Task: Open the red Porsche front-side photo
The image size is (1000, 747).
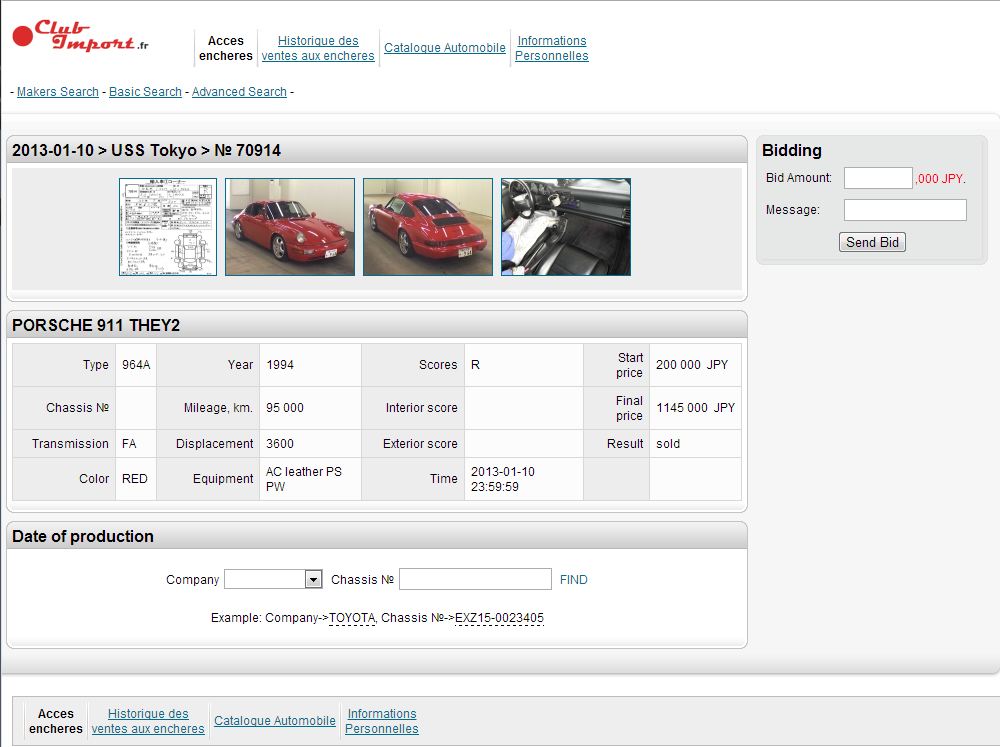Action: tap(290, 227)
